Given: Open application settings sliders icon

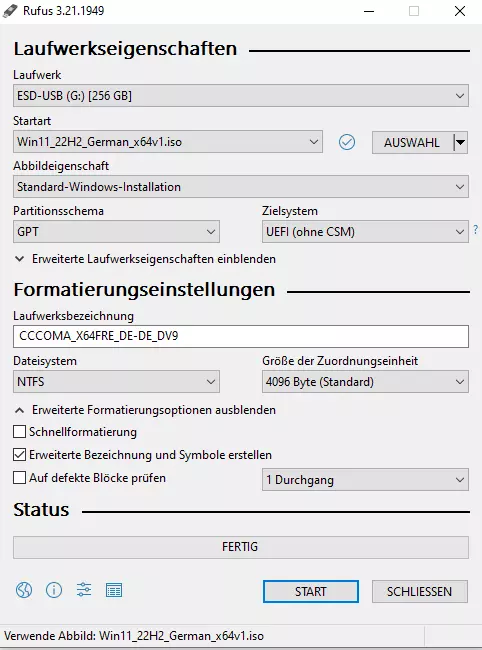Looking at the screenshot, I should [x=84, y=590].
